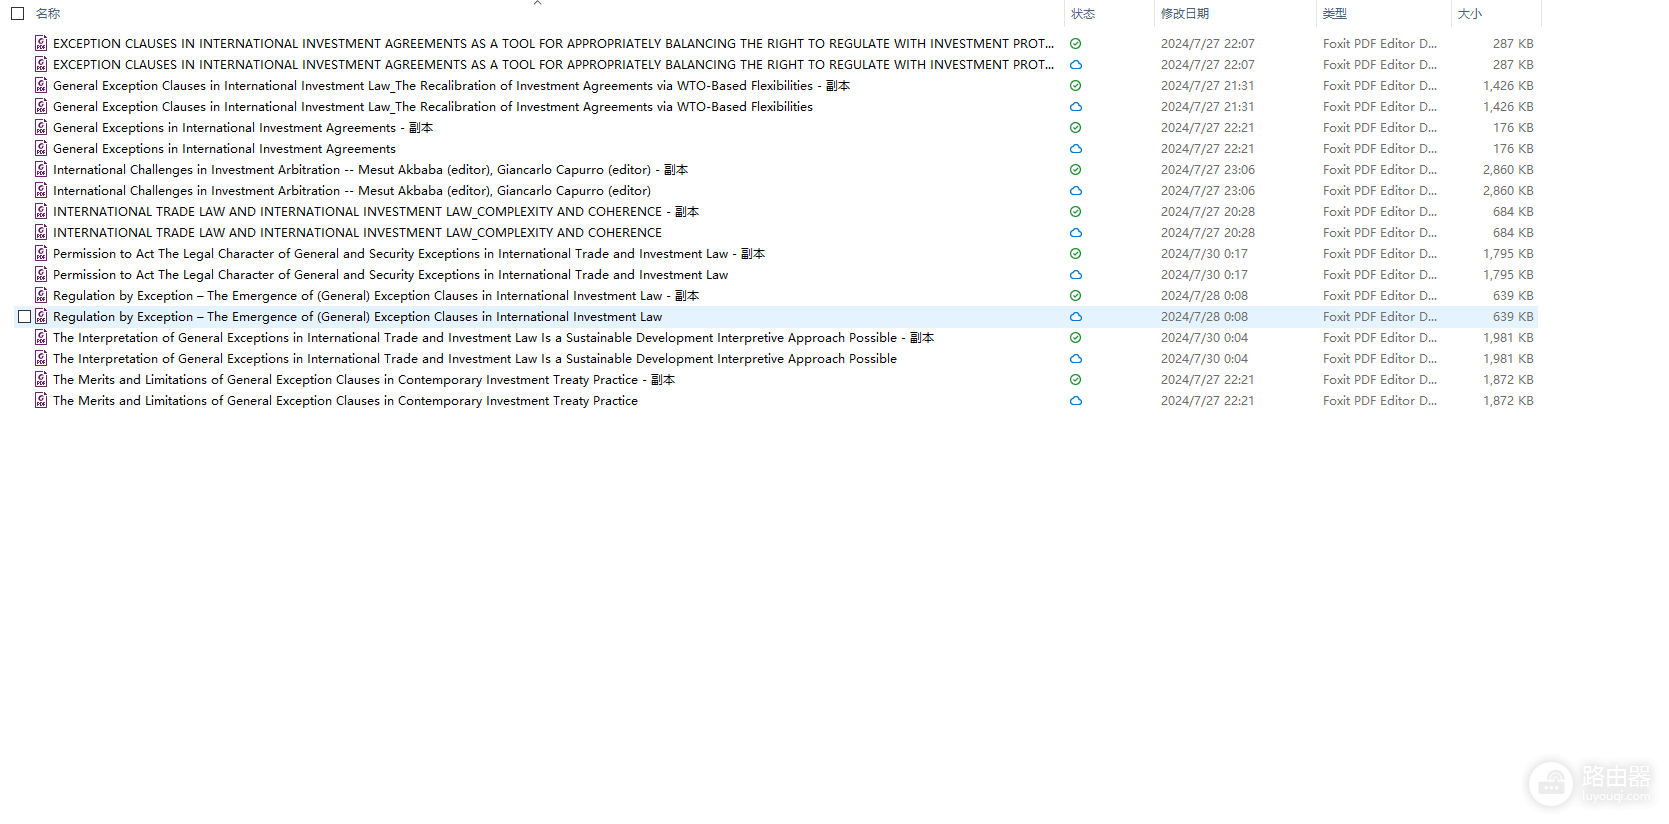Viewport: 1669px width, 824px height.
Task: Sort files by 名称 column header
Action: pyautogui.click(x=48, y=14)
